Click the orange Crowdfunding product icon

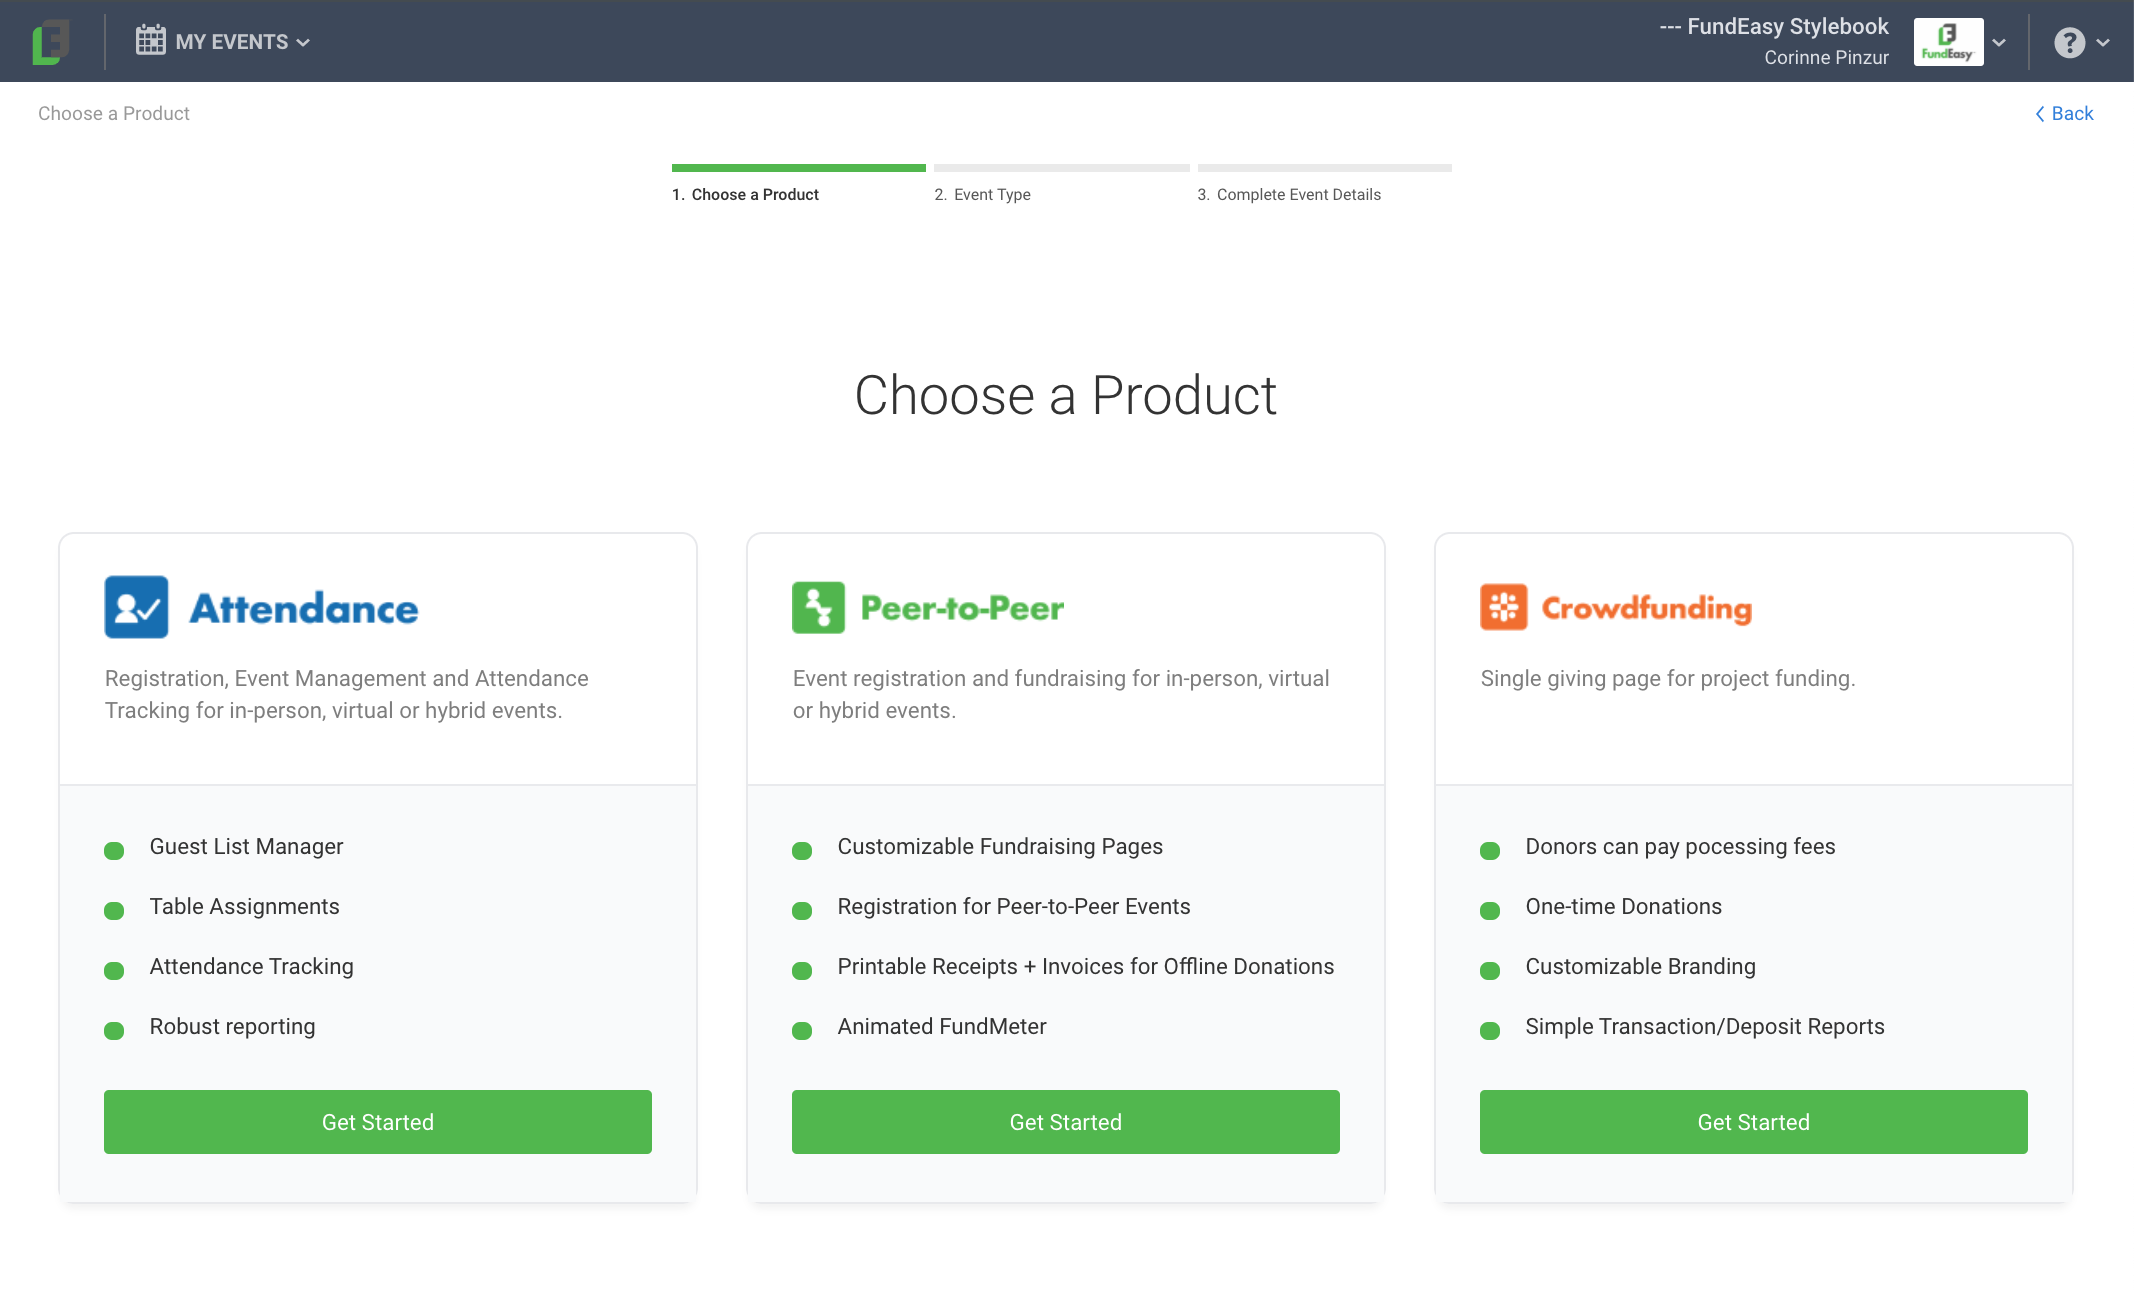[x=1503, y=607]
